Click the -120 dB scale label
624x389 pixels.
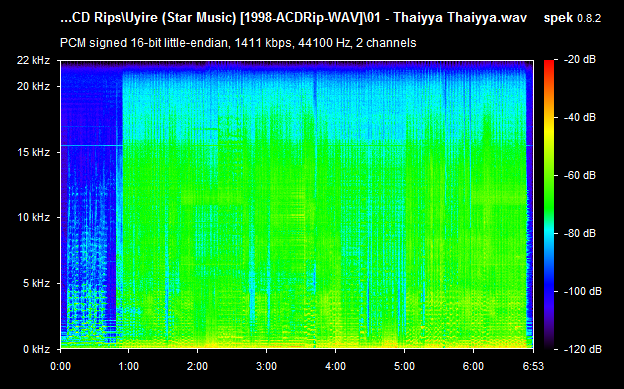(x=583, y=350)
